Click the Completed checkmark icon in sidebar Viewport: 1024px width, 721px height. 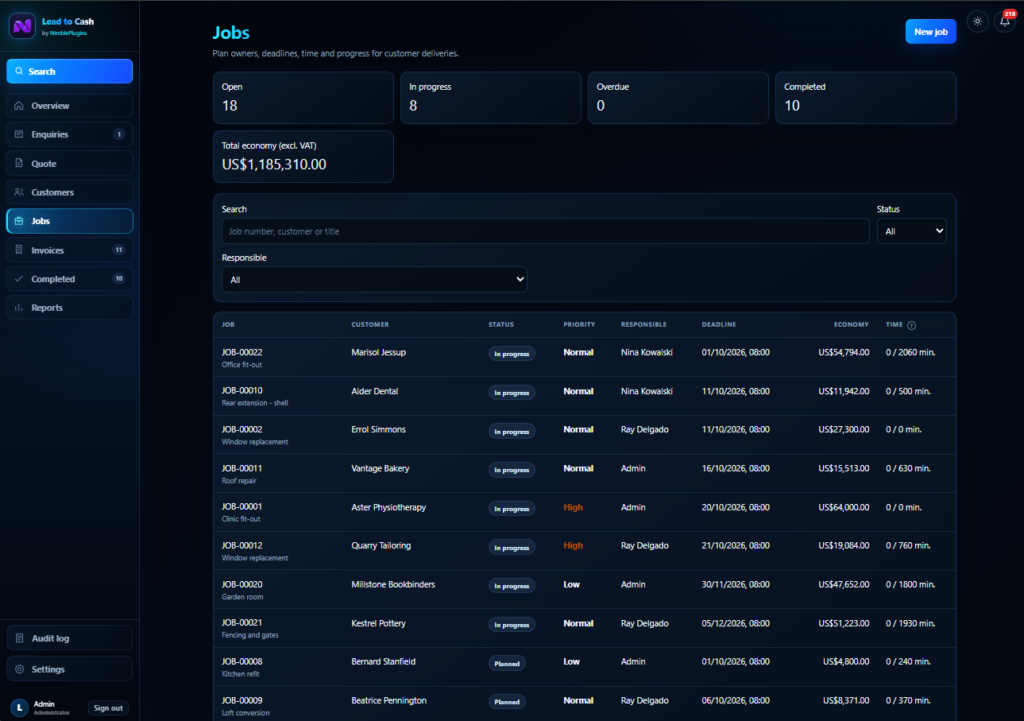click(x=19, y=279)
